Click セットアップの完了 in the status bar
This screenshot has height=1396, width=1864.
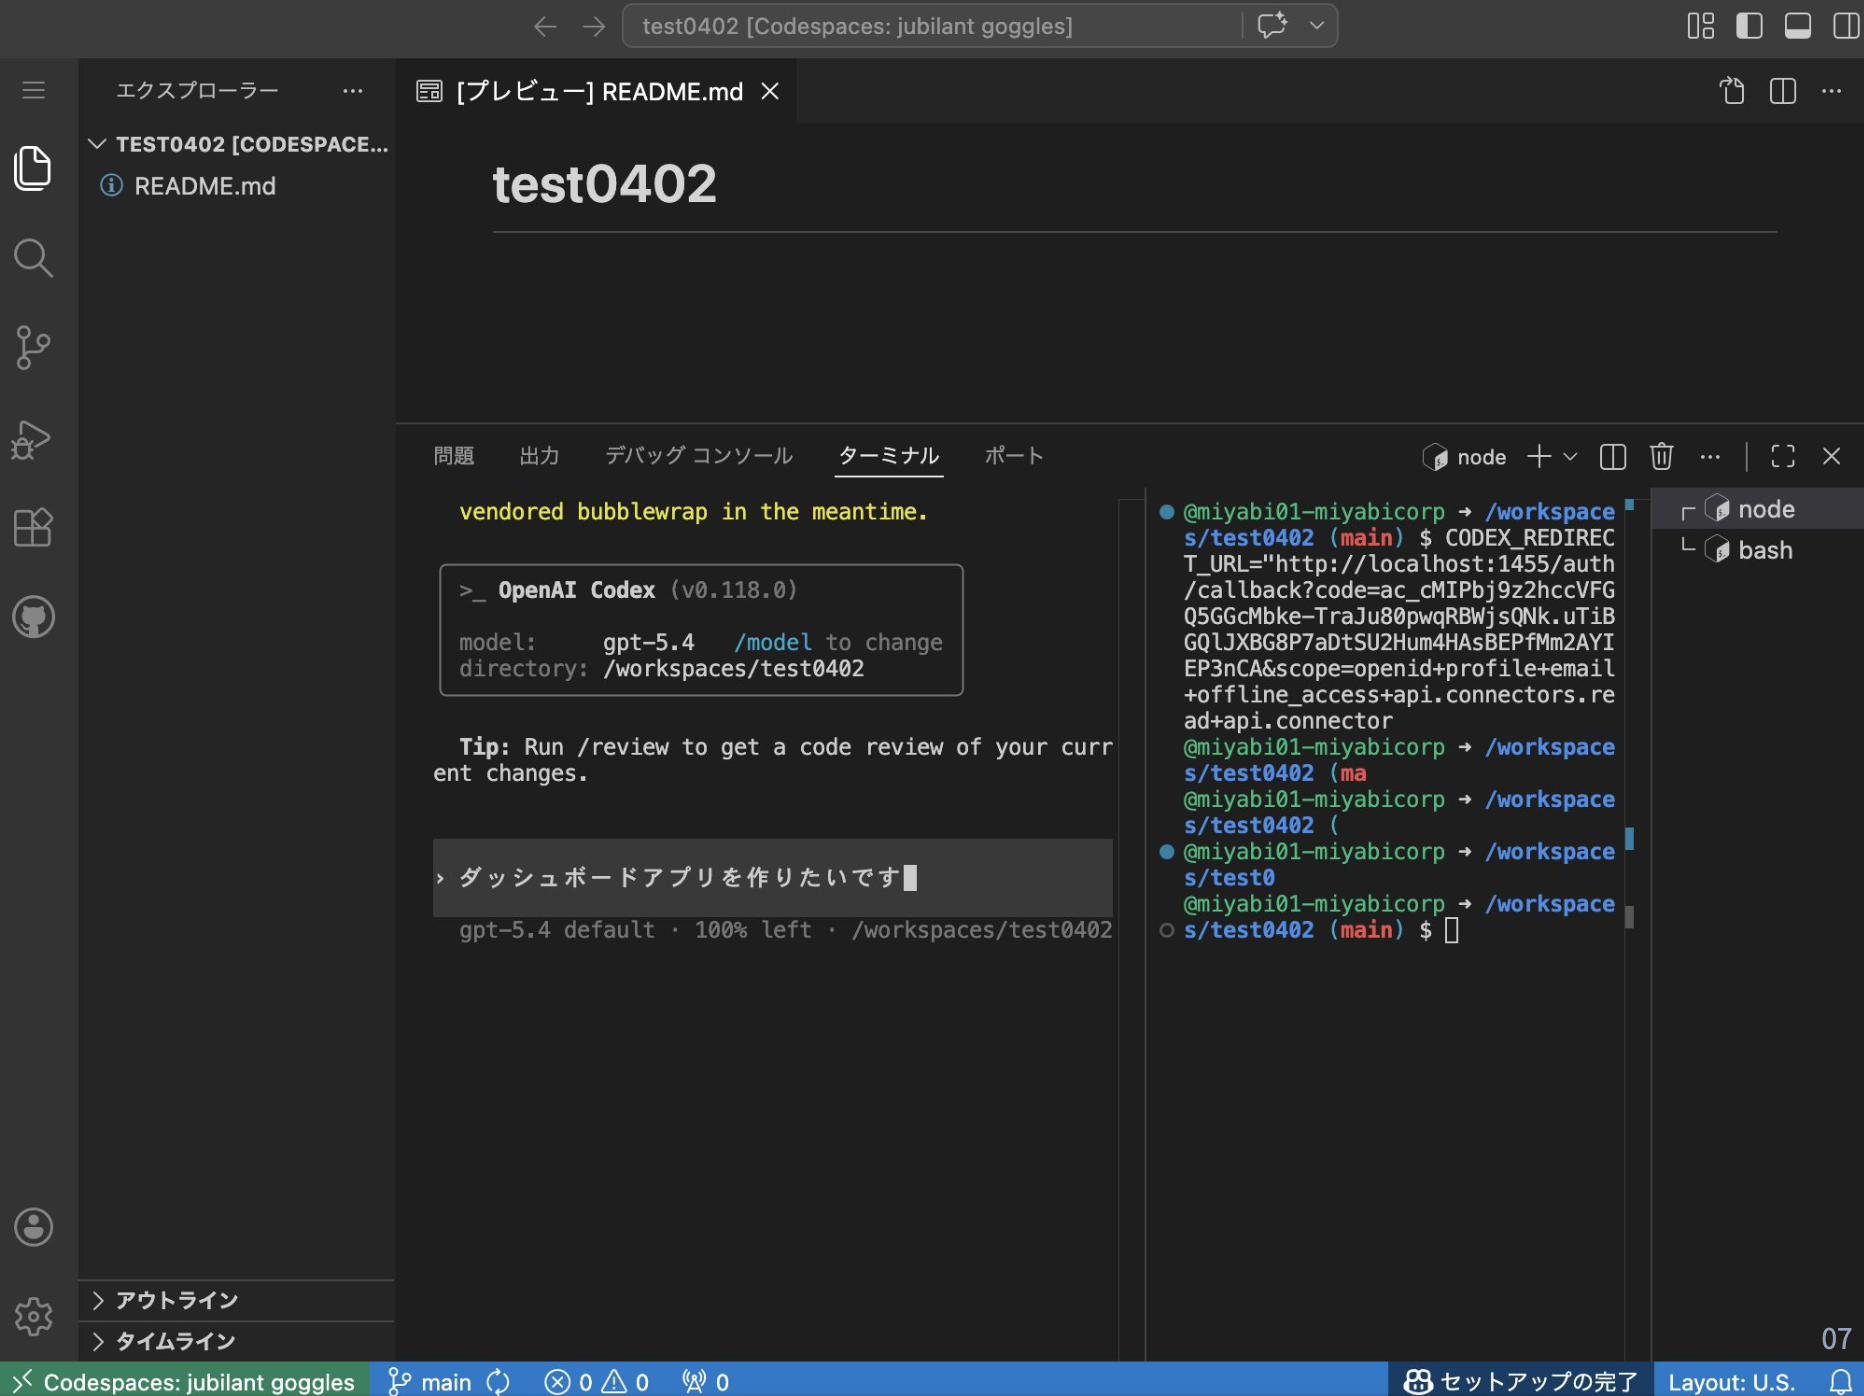[1521, 1381]
